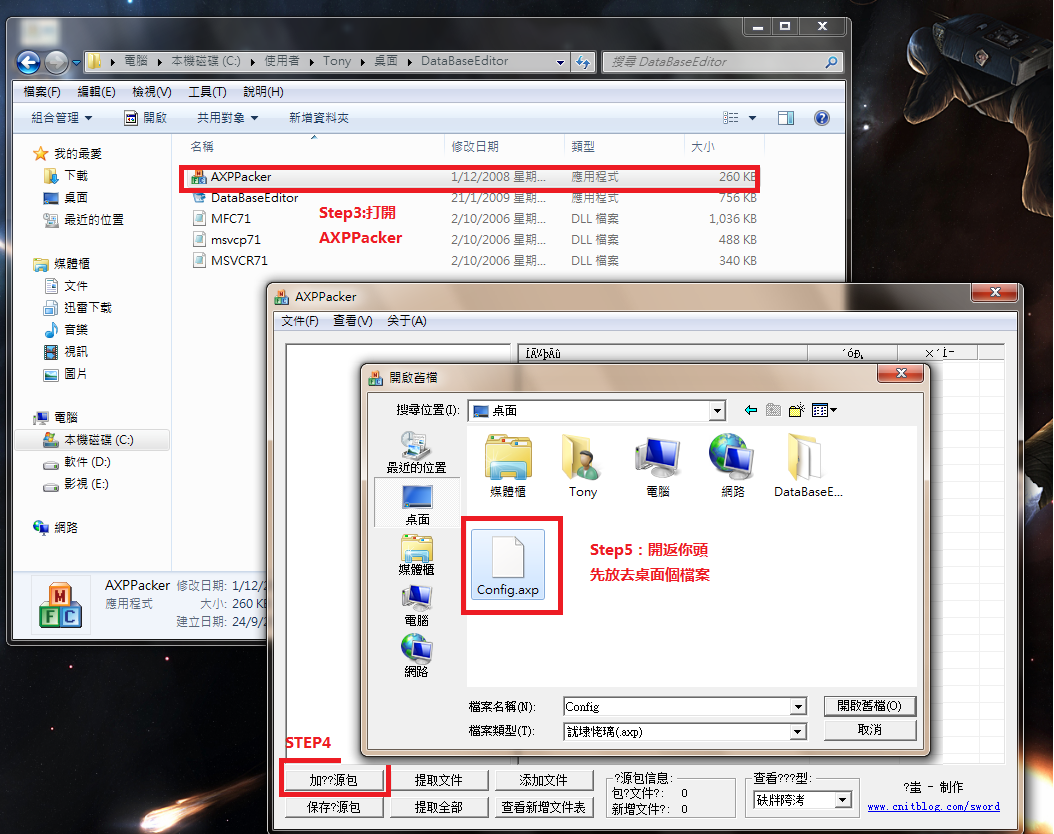Open 檔案(F) menu in Explorer
This screenshot has width=1054, height=834.
pos(42,92)
